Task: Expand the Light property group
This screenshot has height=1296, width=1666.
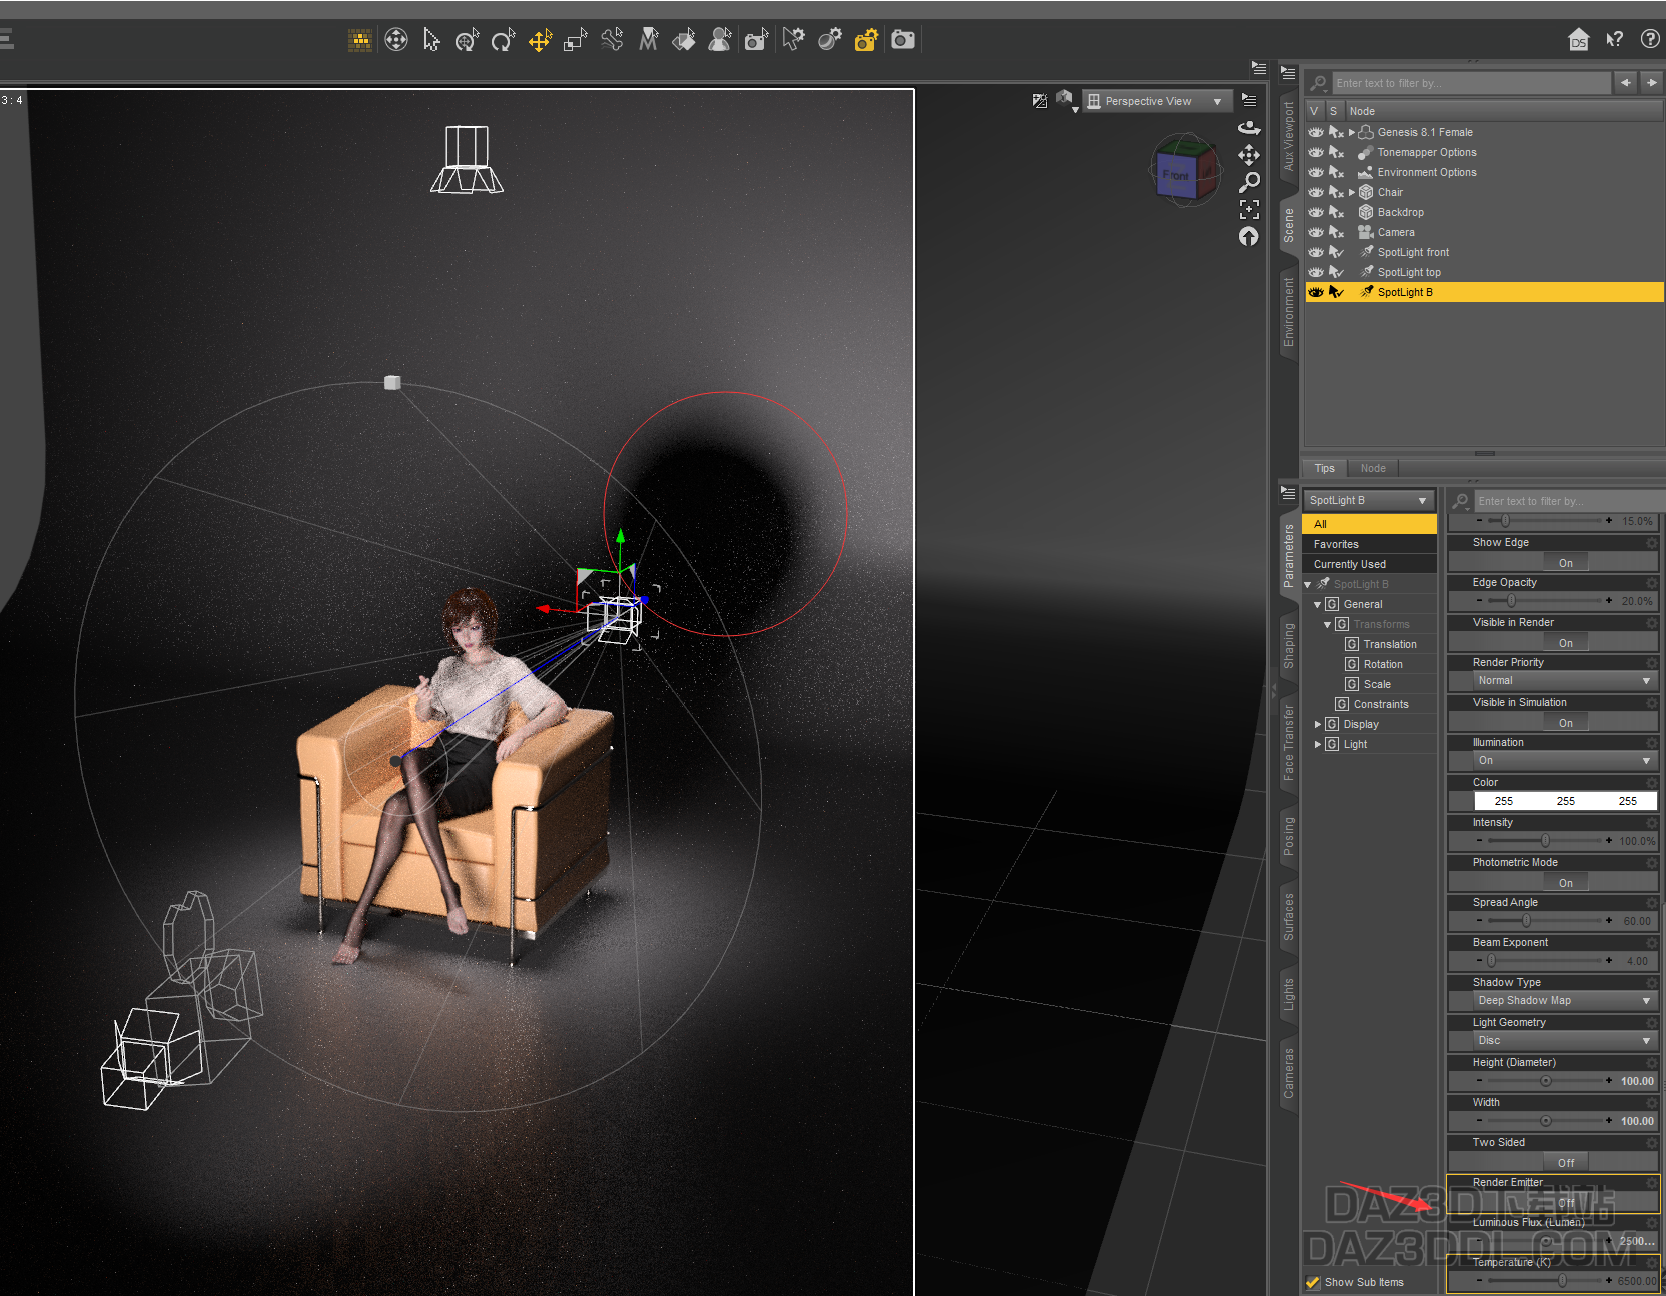Action: (1318, 744)
